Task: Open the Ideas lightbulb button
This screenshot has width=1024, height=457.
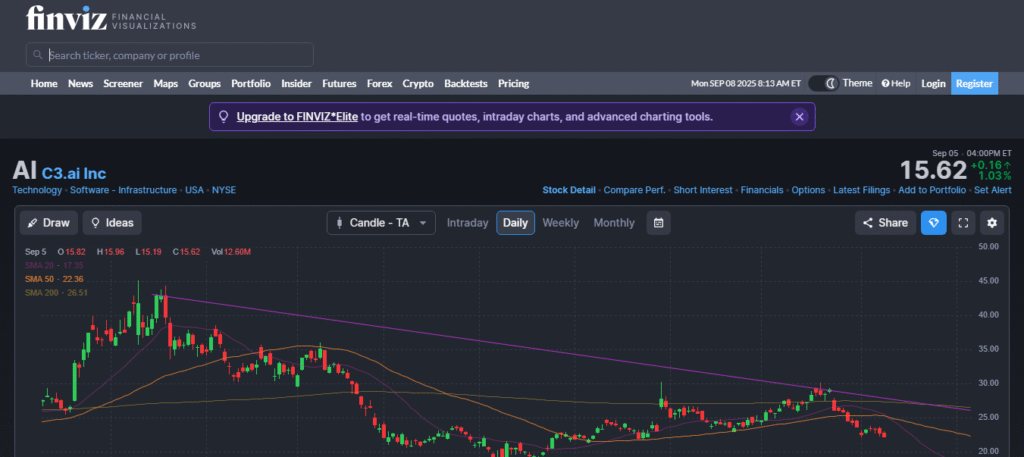Action: click(x=112, y=223)
